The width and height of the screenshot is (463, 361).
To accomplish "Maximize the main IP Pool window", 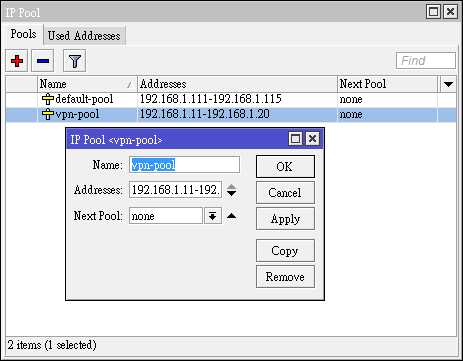I will pyautogui.click(x=433, y=12).
